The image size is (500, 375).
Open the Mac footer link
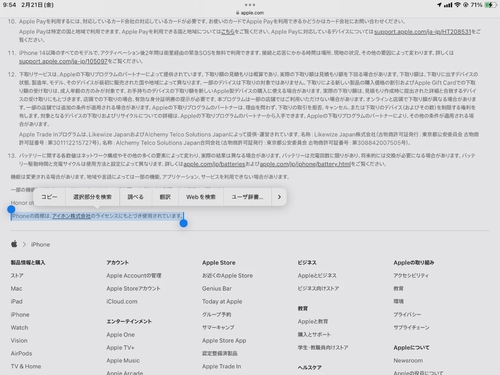pos(16,289)
